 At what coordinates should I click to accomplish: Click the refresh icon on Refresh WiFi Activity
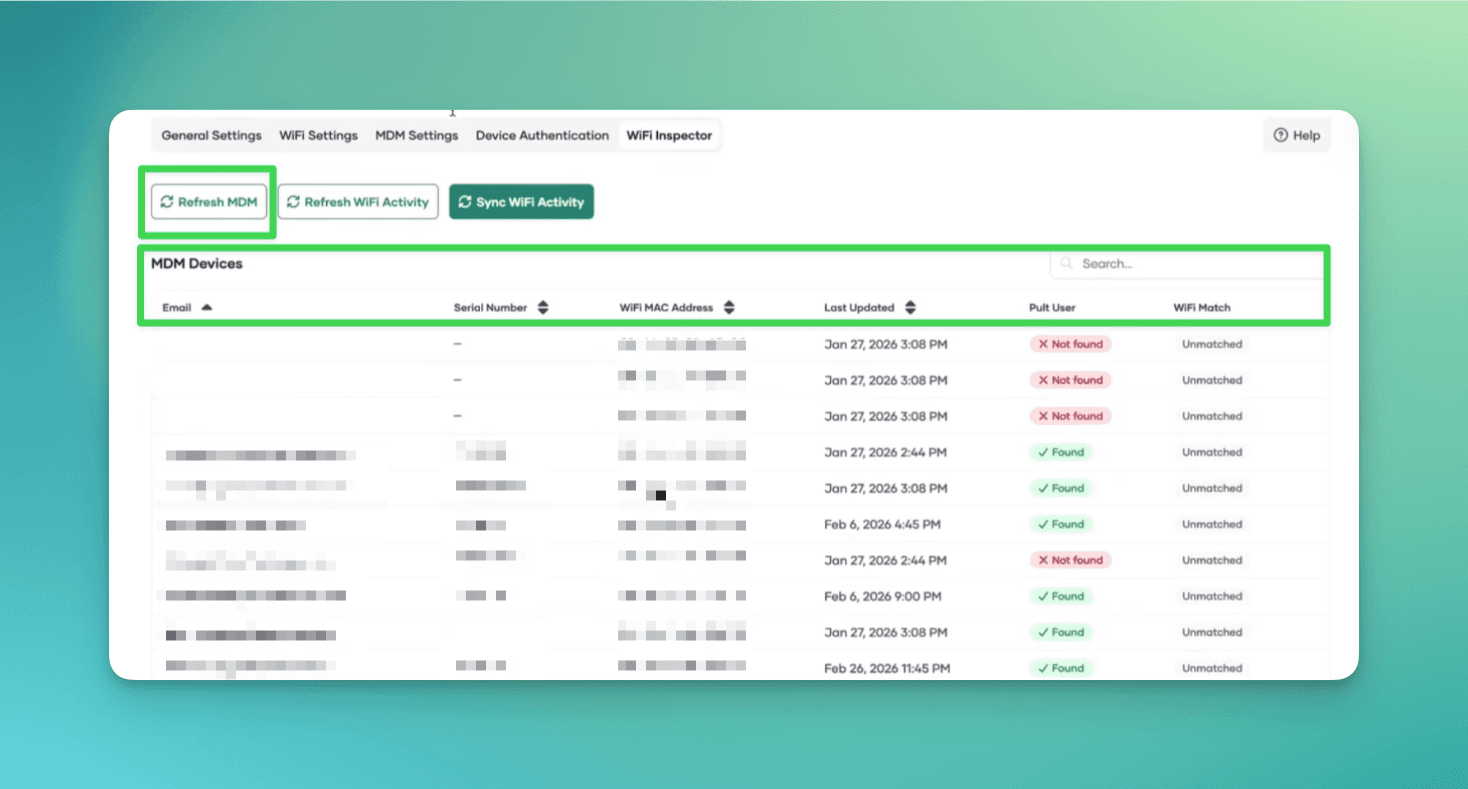point(293,201)
